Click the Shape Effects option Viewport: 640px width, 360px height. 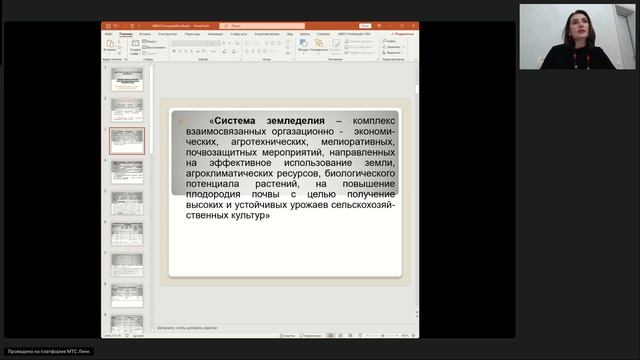[x=360, y=53]
